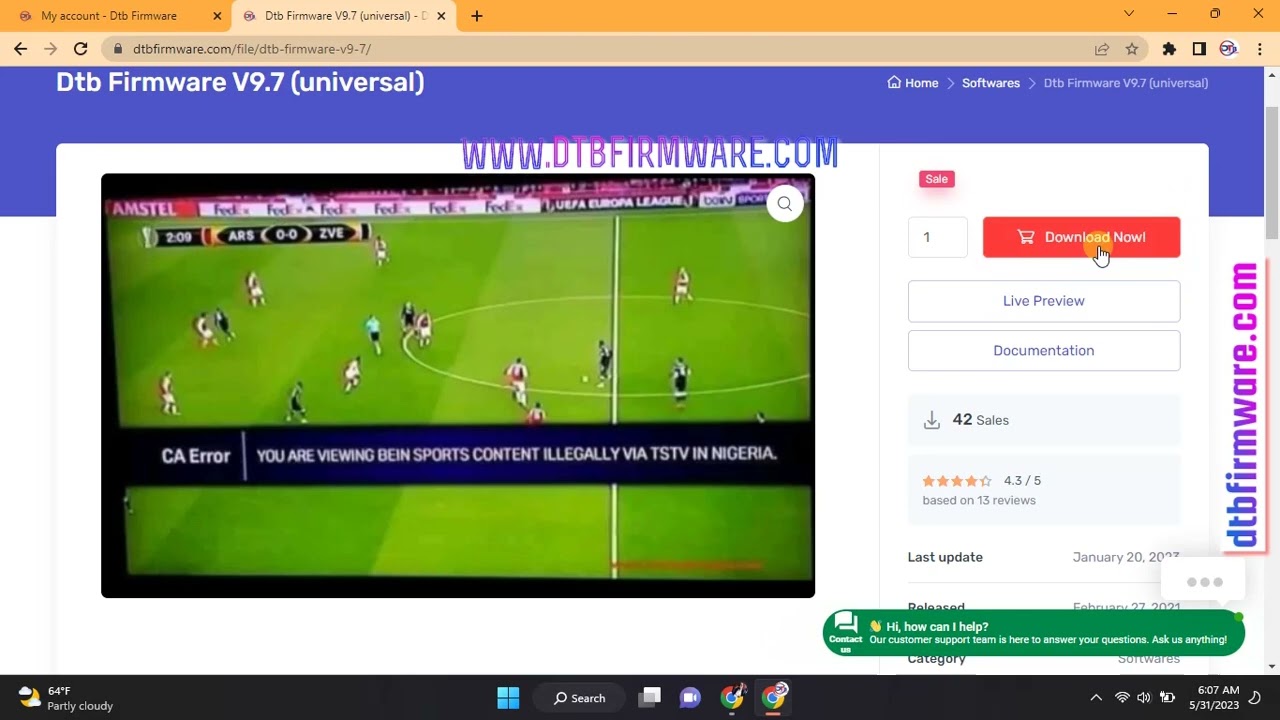This screenshot has width=1280, height=720.
Task: Open the Chrome extensions puzzle icon
Action: tap(1169, 49)
